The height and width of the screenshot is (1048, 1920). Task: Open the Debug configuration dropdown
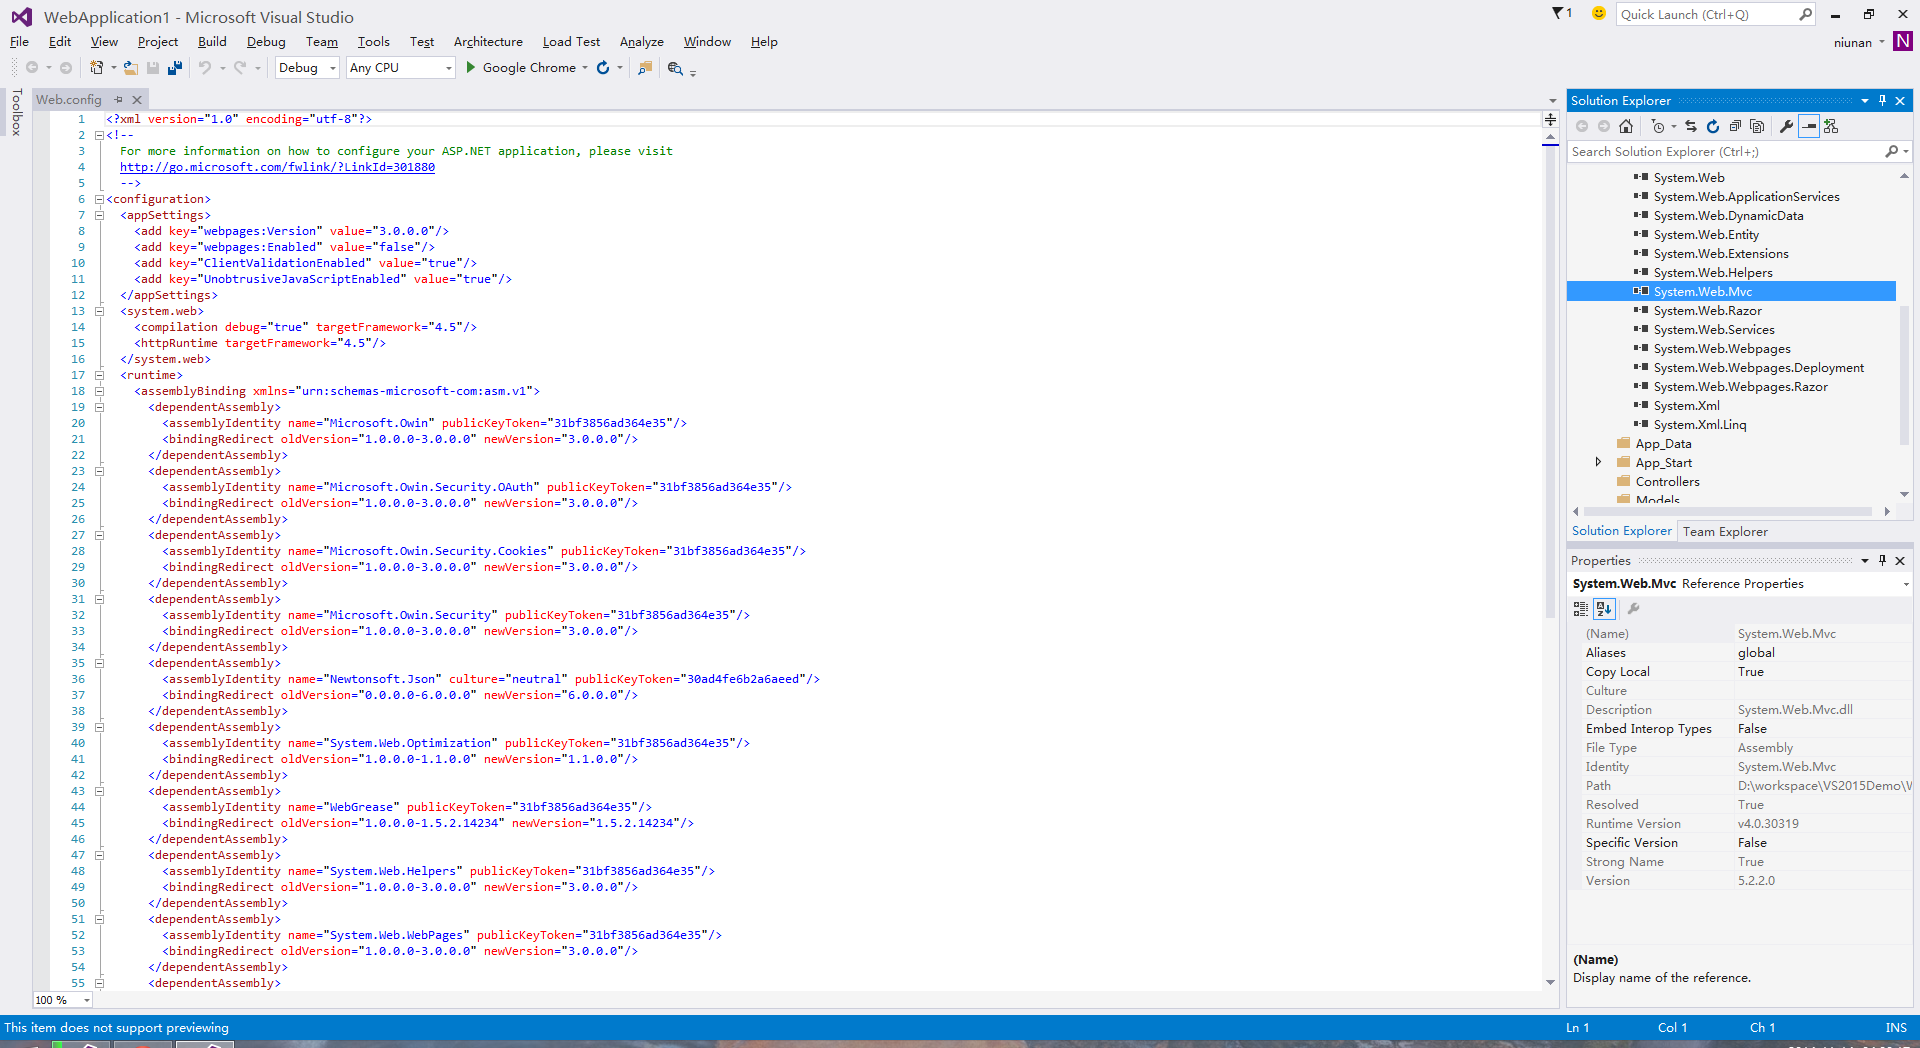coord(333,68)
